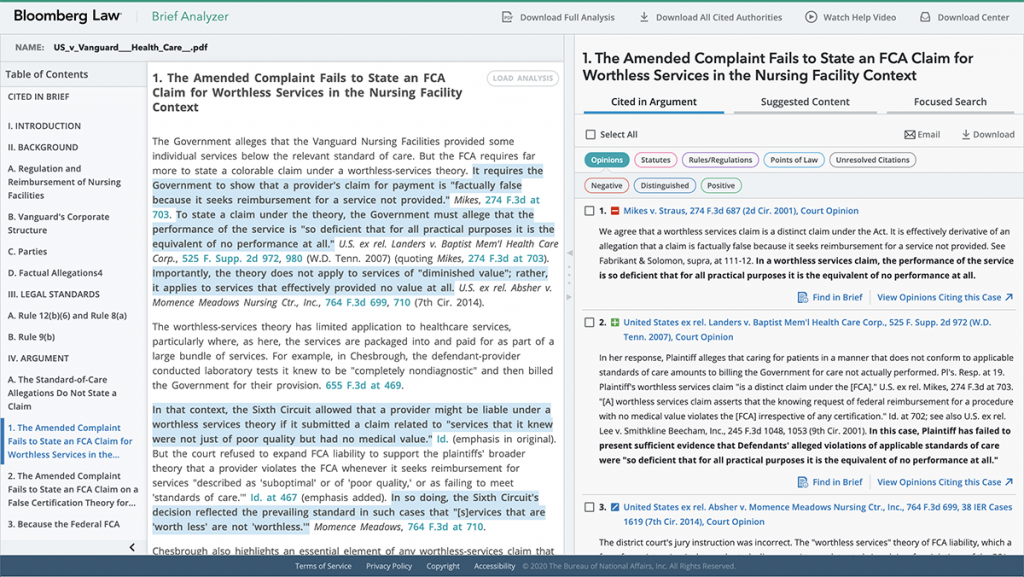Screen dimensions: 1024x577
Task: Toggle the Distinguished treatment filter
Action: 664,185
